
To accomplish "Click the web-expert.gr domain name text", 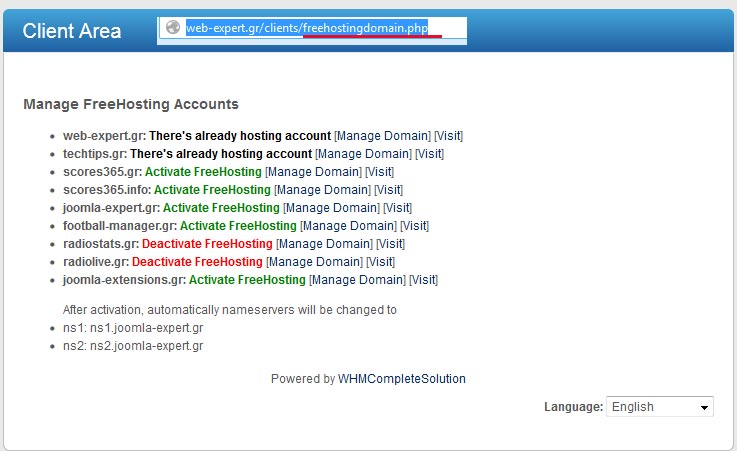I will tap(104, 136).
